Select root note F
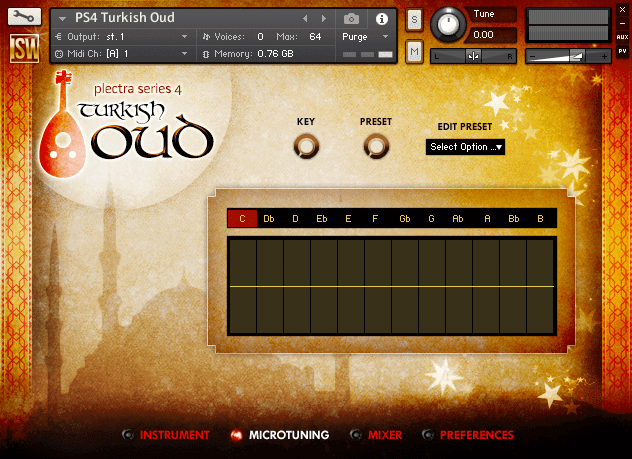The image size is (632, 459). tap(375, 219)
